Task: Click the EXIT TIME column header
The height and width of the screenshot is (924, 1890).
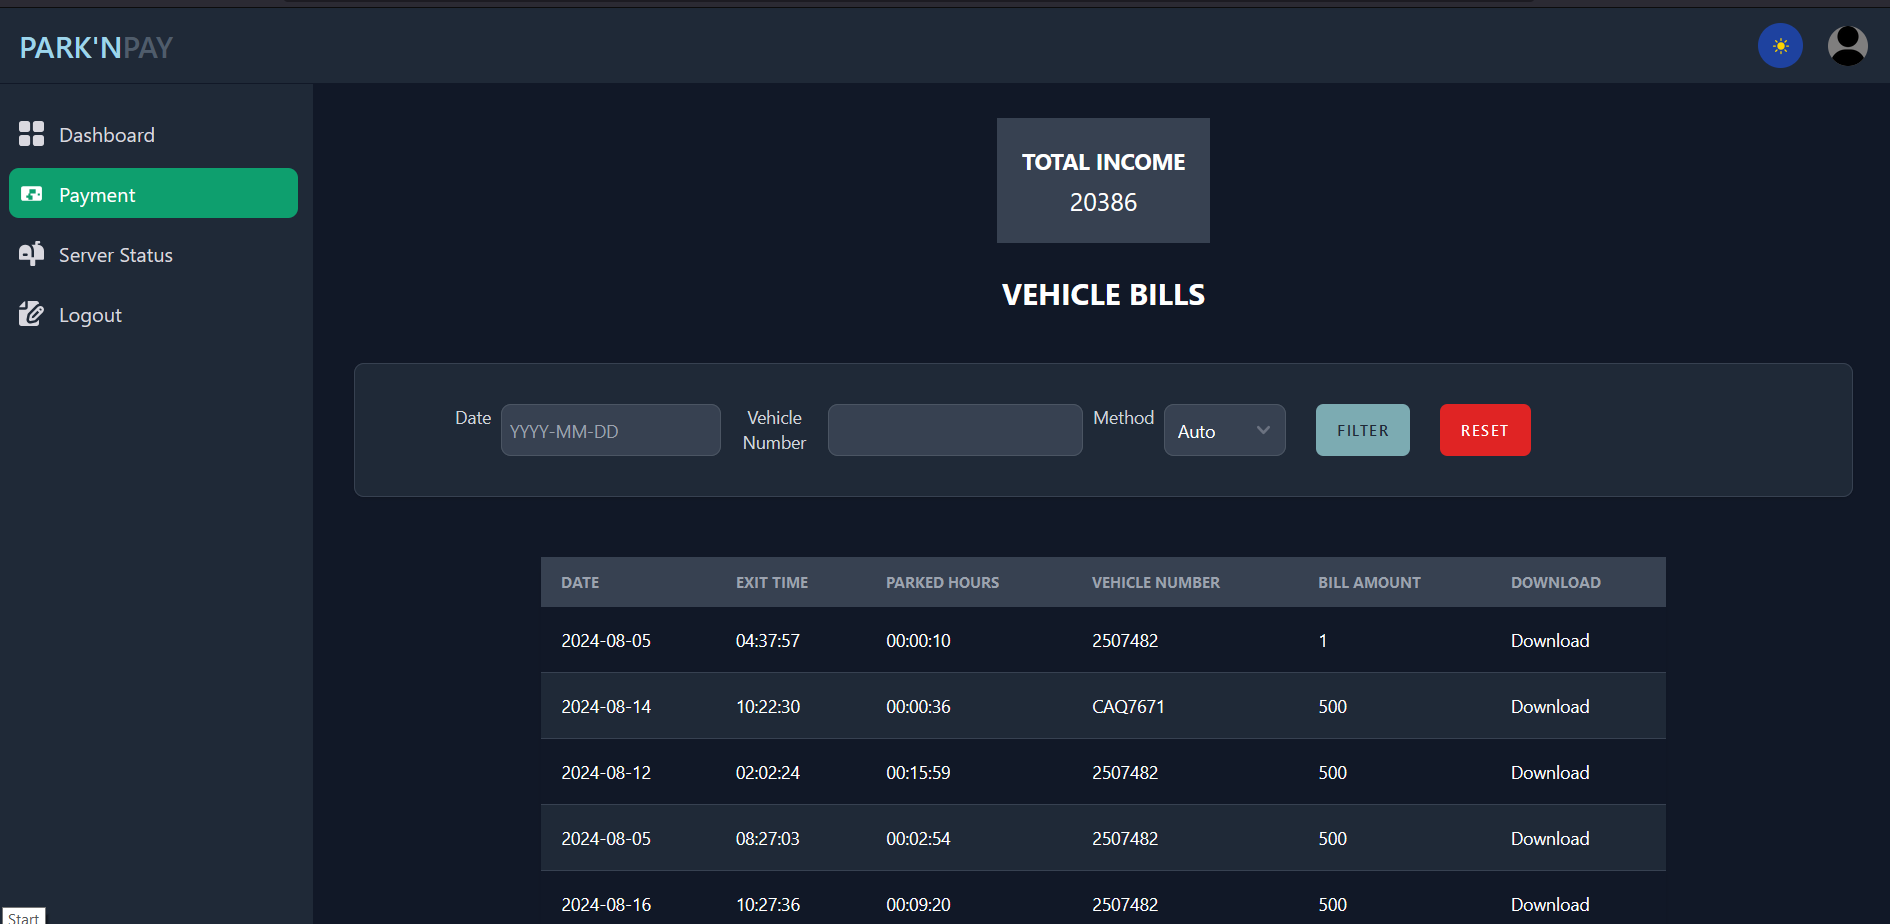Action: (772, 582)
